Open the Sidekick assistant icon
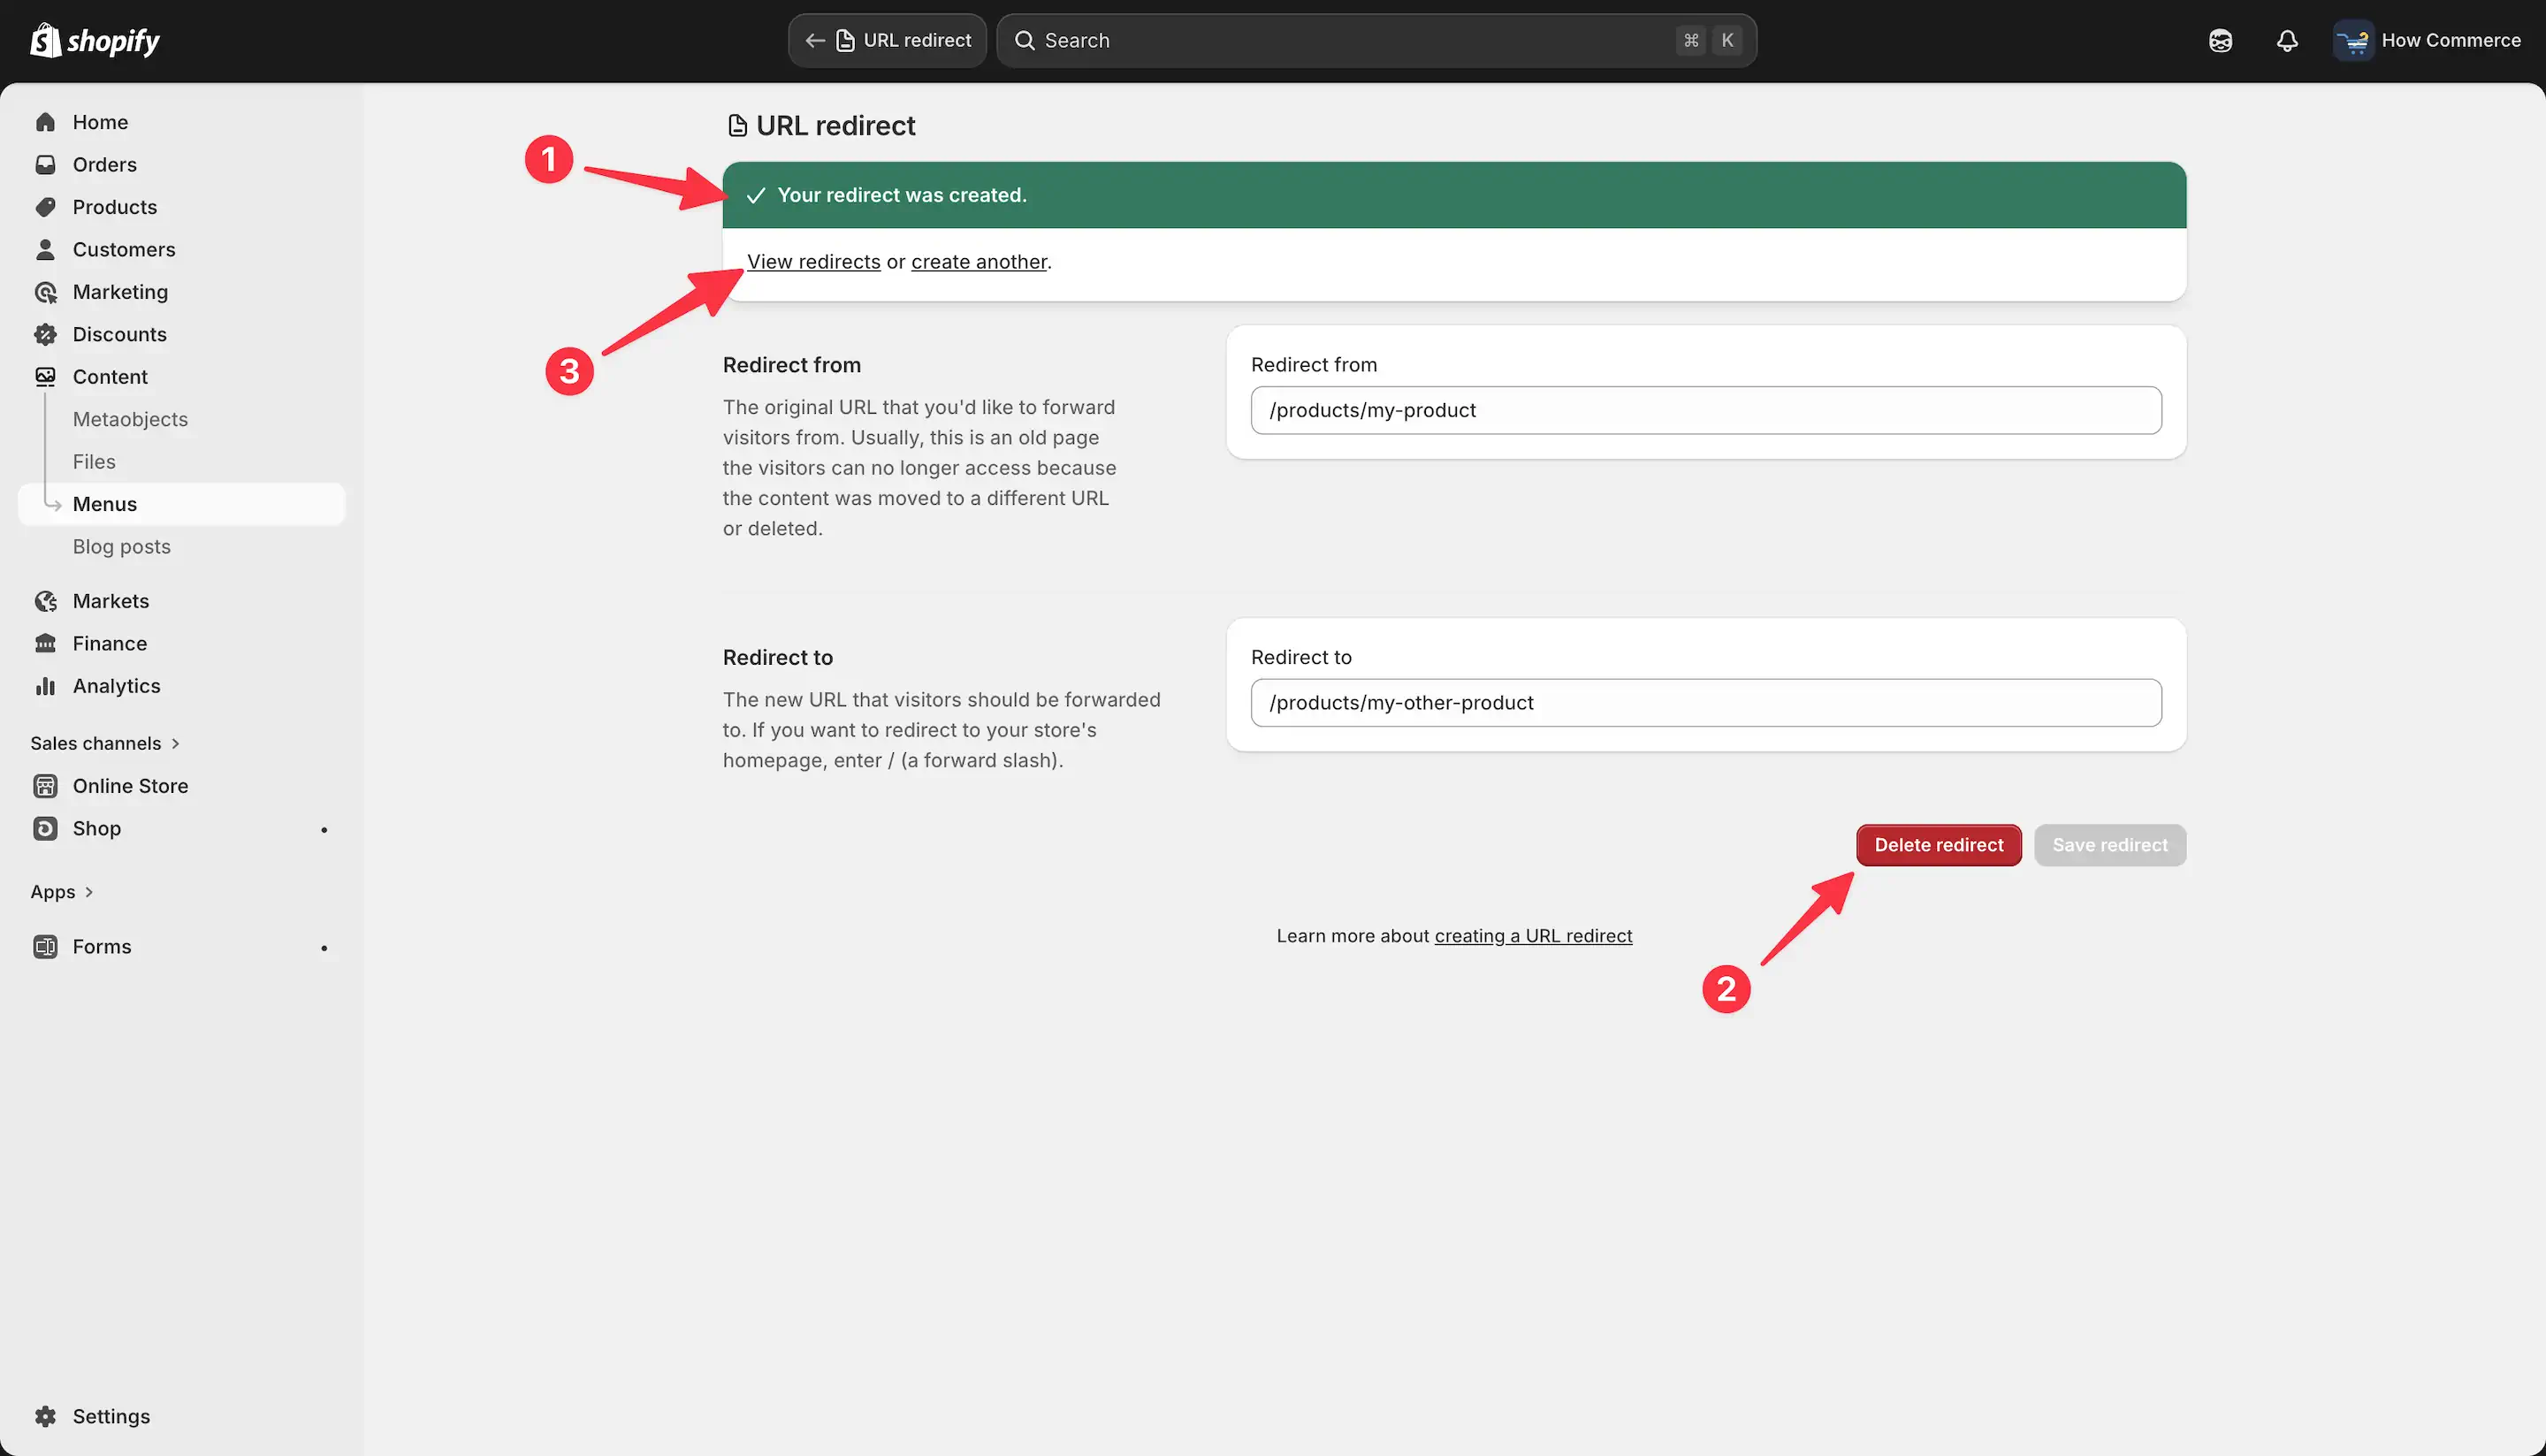Screen dimensions: 2546x1456 pos(2220,40)
